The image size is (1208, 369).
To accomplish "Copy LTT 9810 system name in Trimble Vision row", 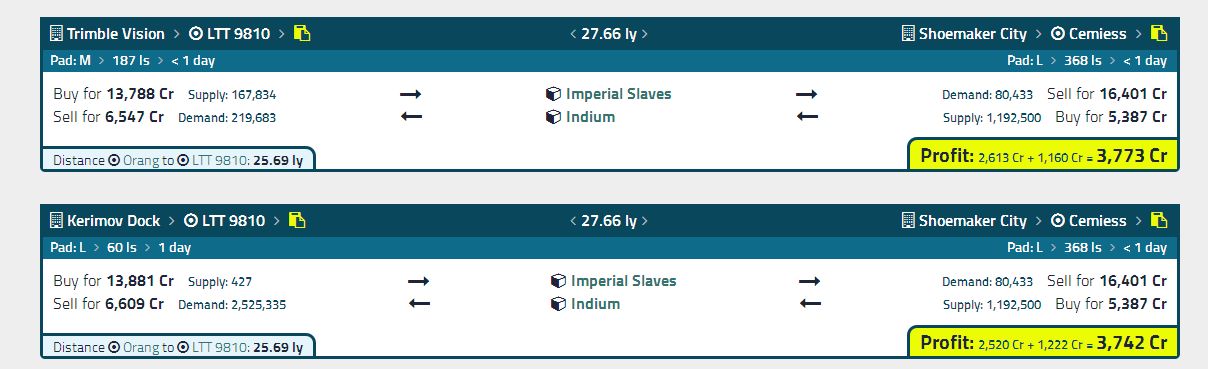I will tap(302, 34).
